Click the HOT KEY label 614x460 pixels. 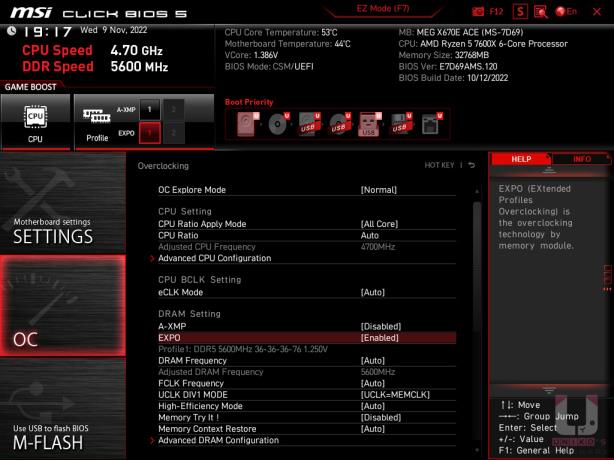(x=439, y=165)
